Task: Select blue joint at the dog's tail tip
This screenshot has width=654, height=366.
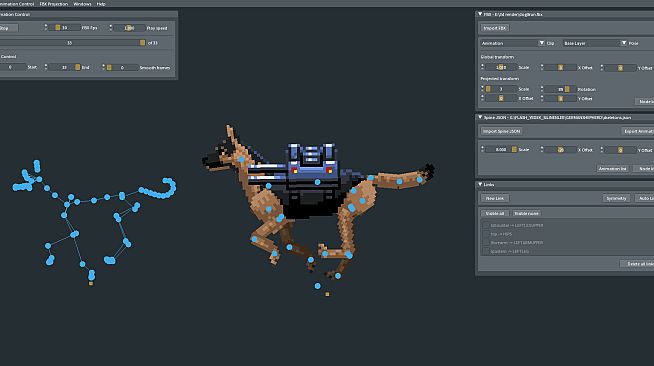Action: (x=420, y=180)
